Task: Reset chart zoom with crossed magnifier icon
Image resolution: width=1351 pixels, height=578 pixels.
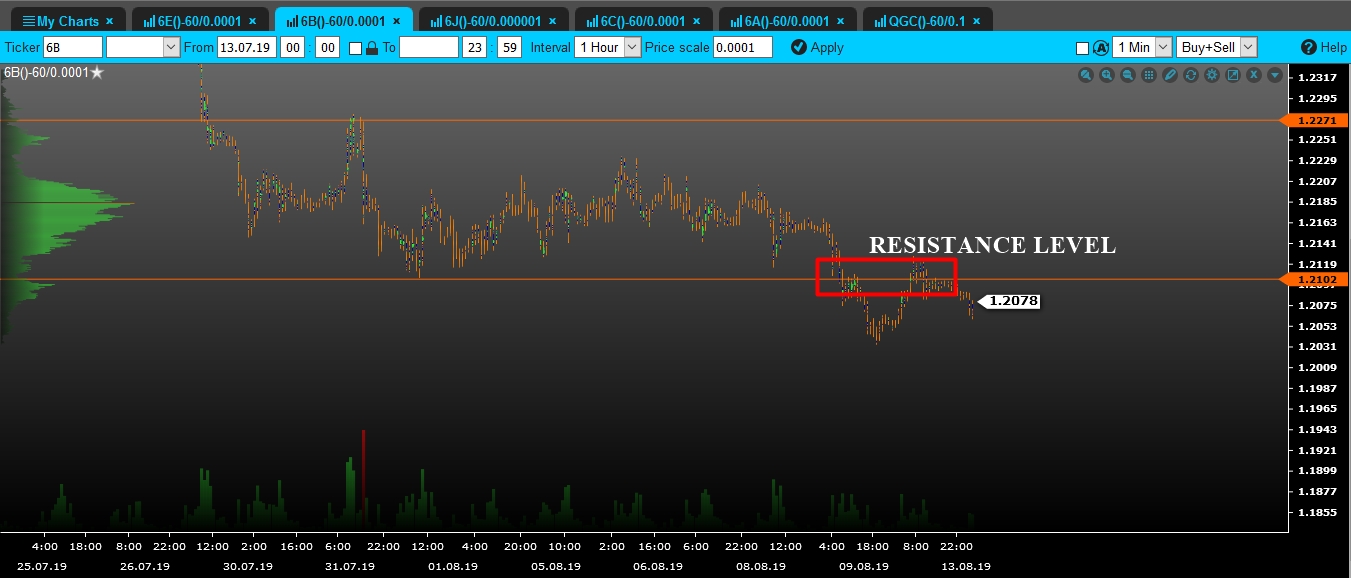Action: [x=1086, y=75]
